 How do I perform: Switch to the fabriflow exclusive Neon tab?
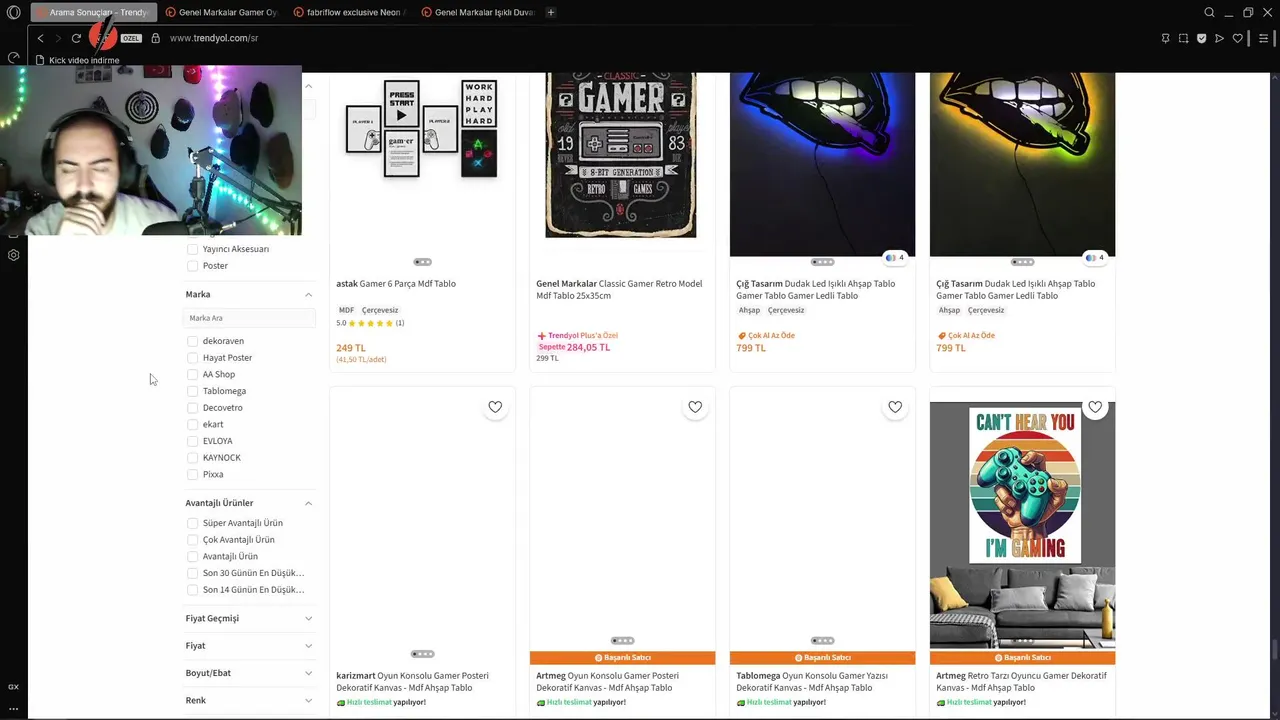(x=349, y=12)
